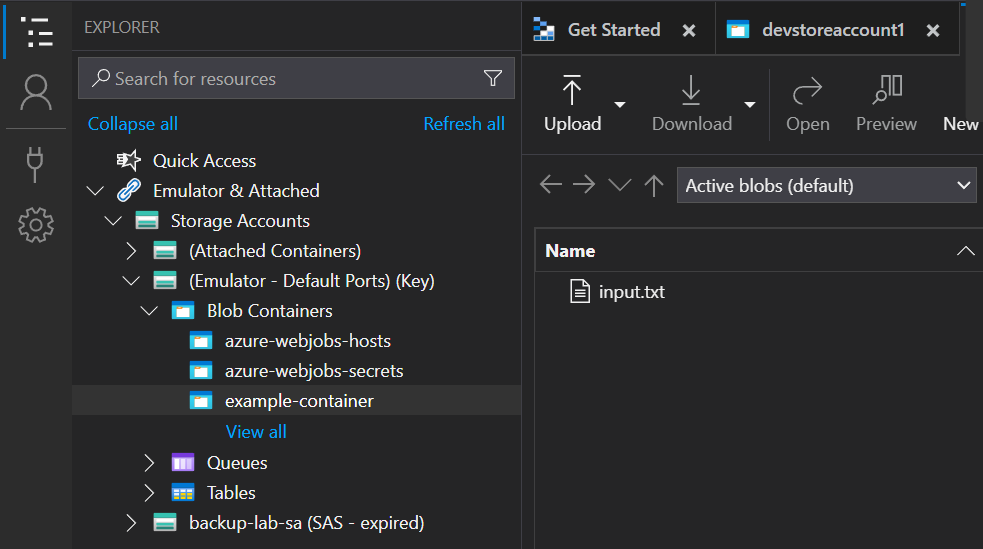Click the Refresh all link
Viewport: 983px width, 549px height.
[464, 124]
